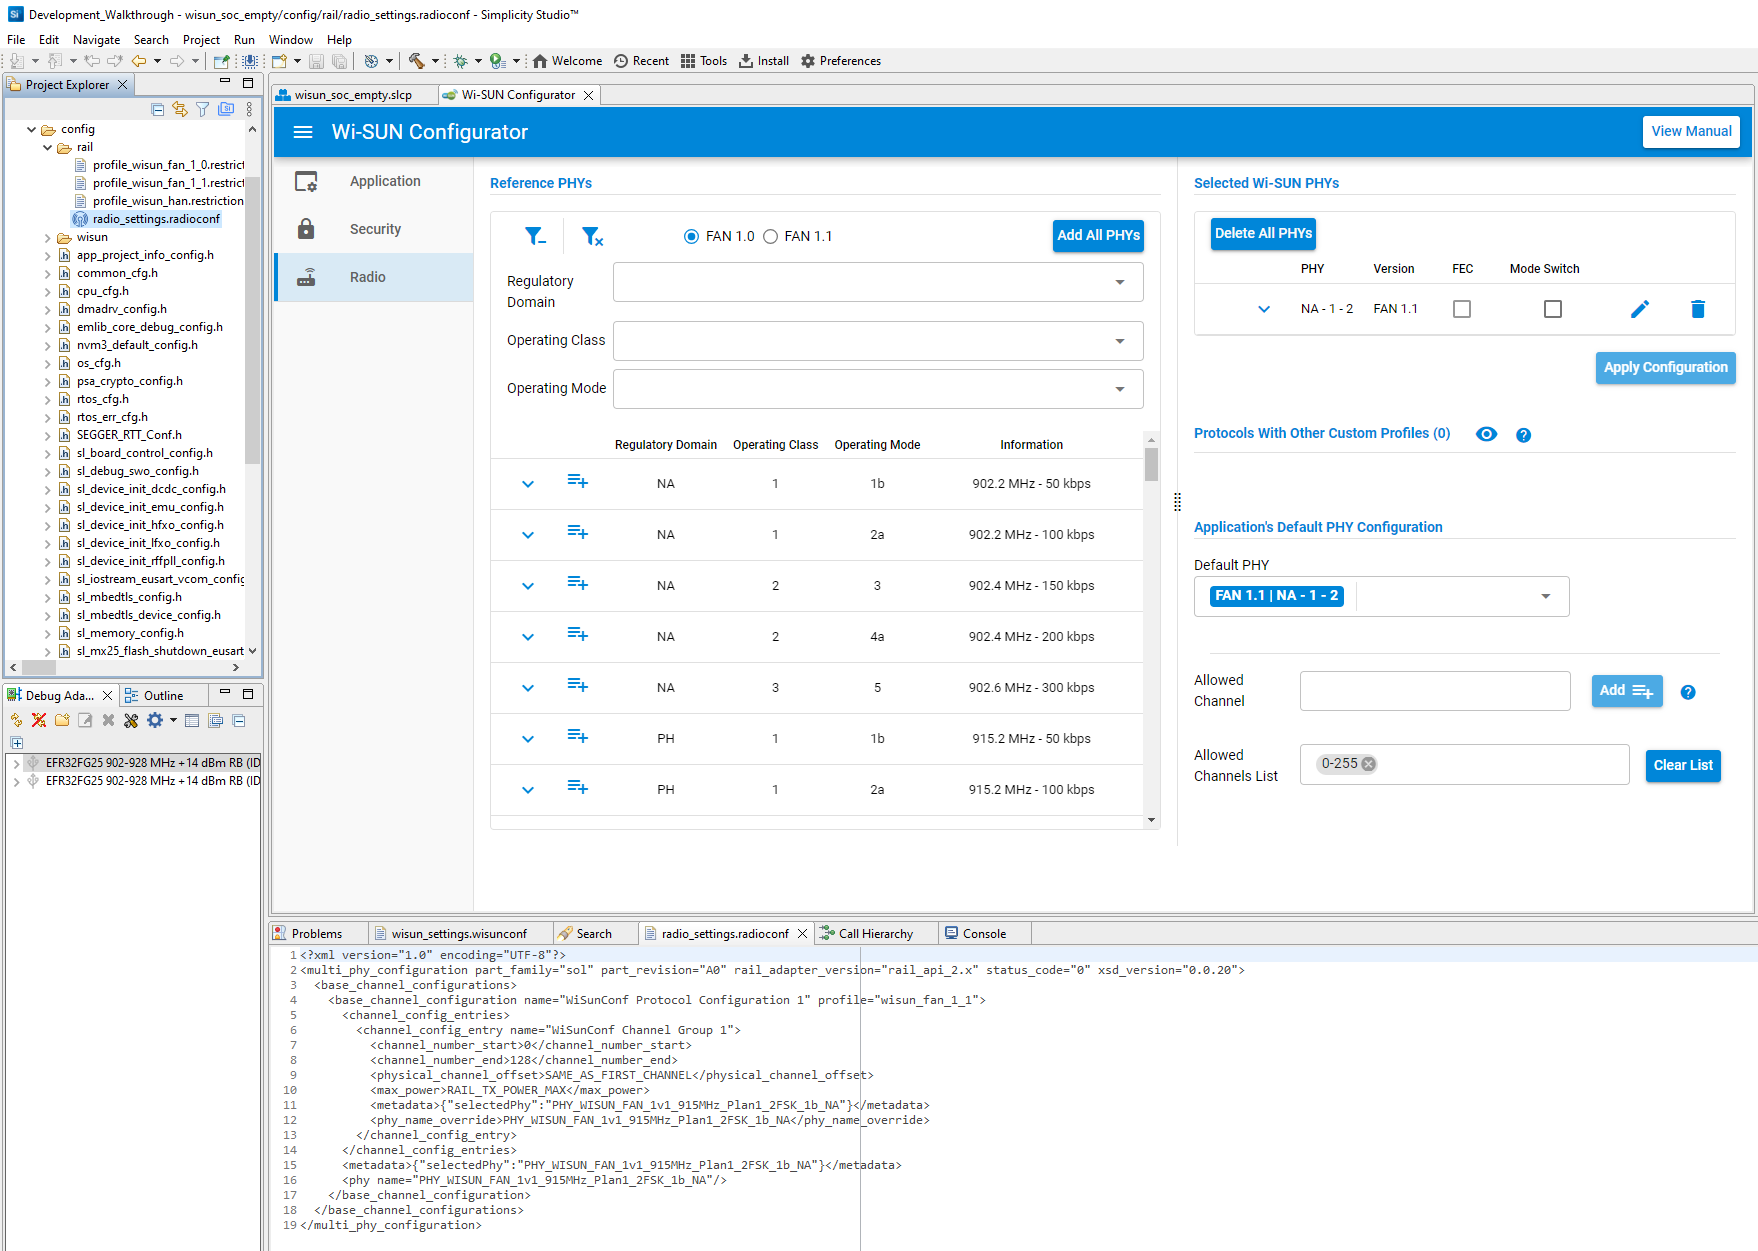Edit the NA-1-2 PHY with pencil icon
Screen dimensions: 1758x1251
coord(1639,309)
